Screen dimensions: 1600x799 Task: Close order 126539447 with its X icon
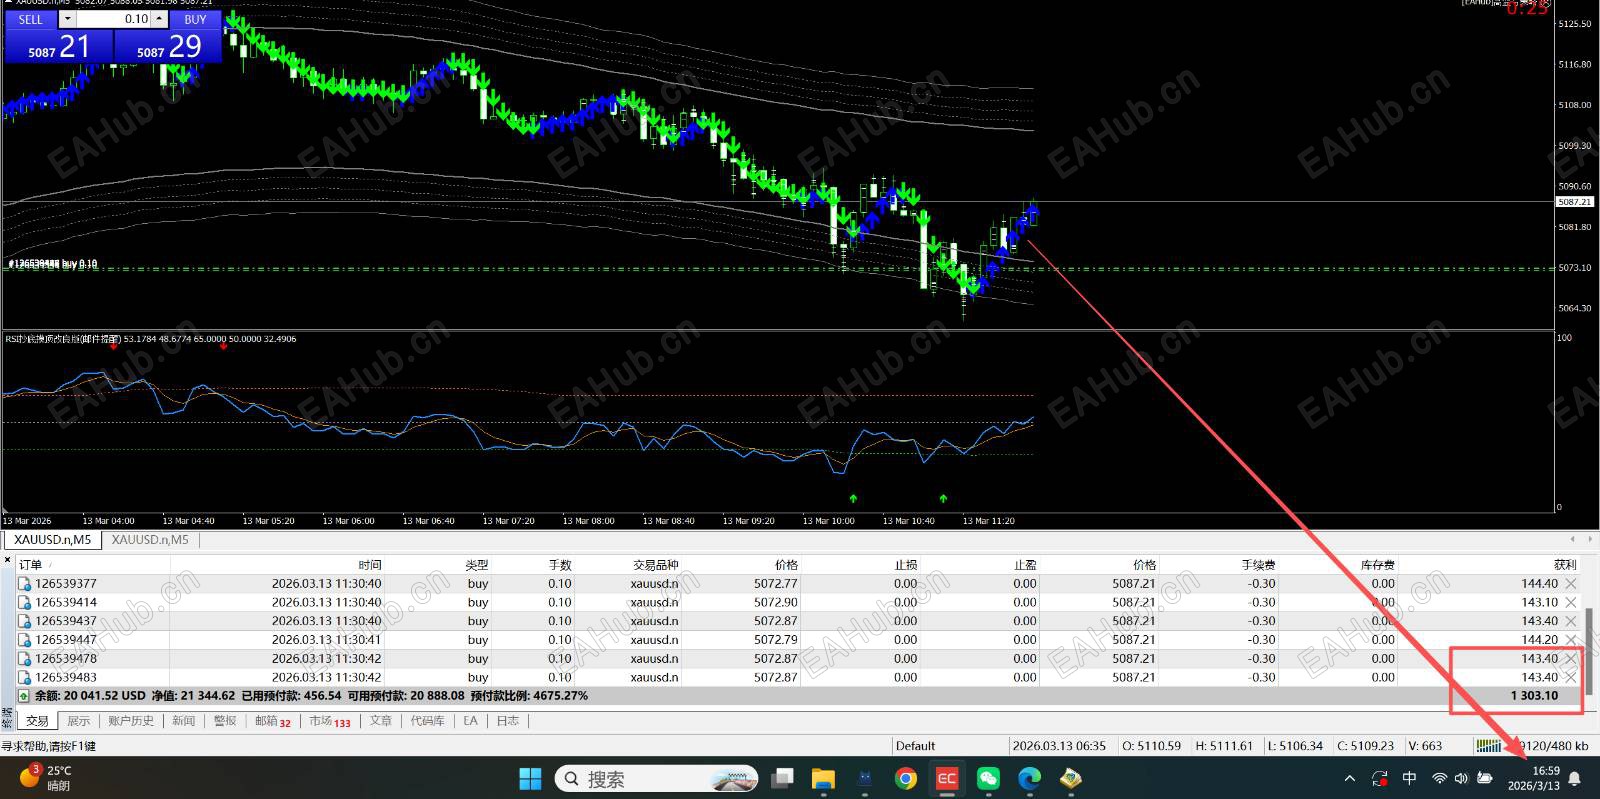pyautogui.click(x=1570, y=640)
